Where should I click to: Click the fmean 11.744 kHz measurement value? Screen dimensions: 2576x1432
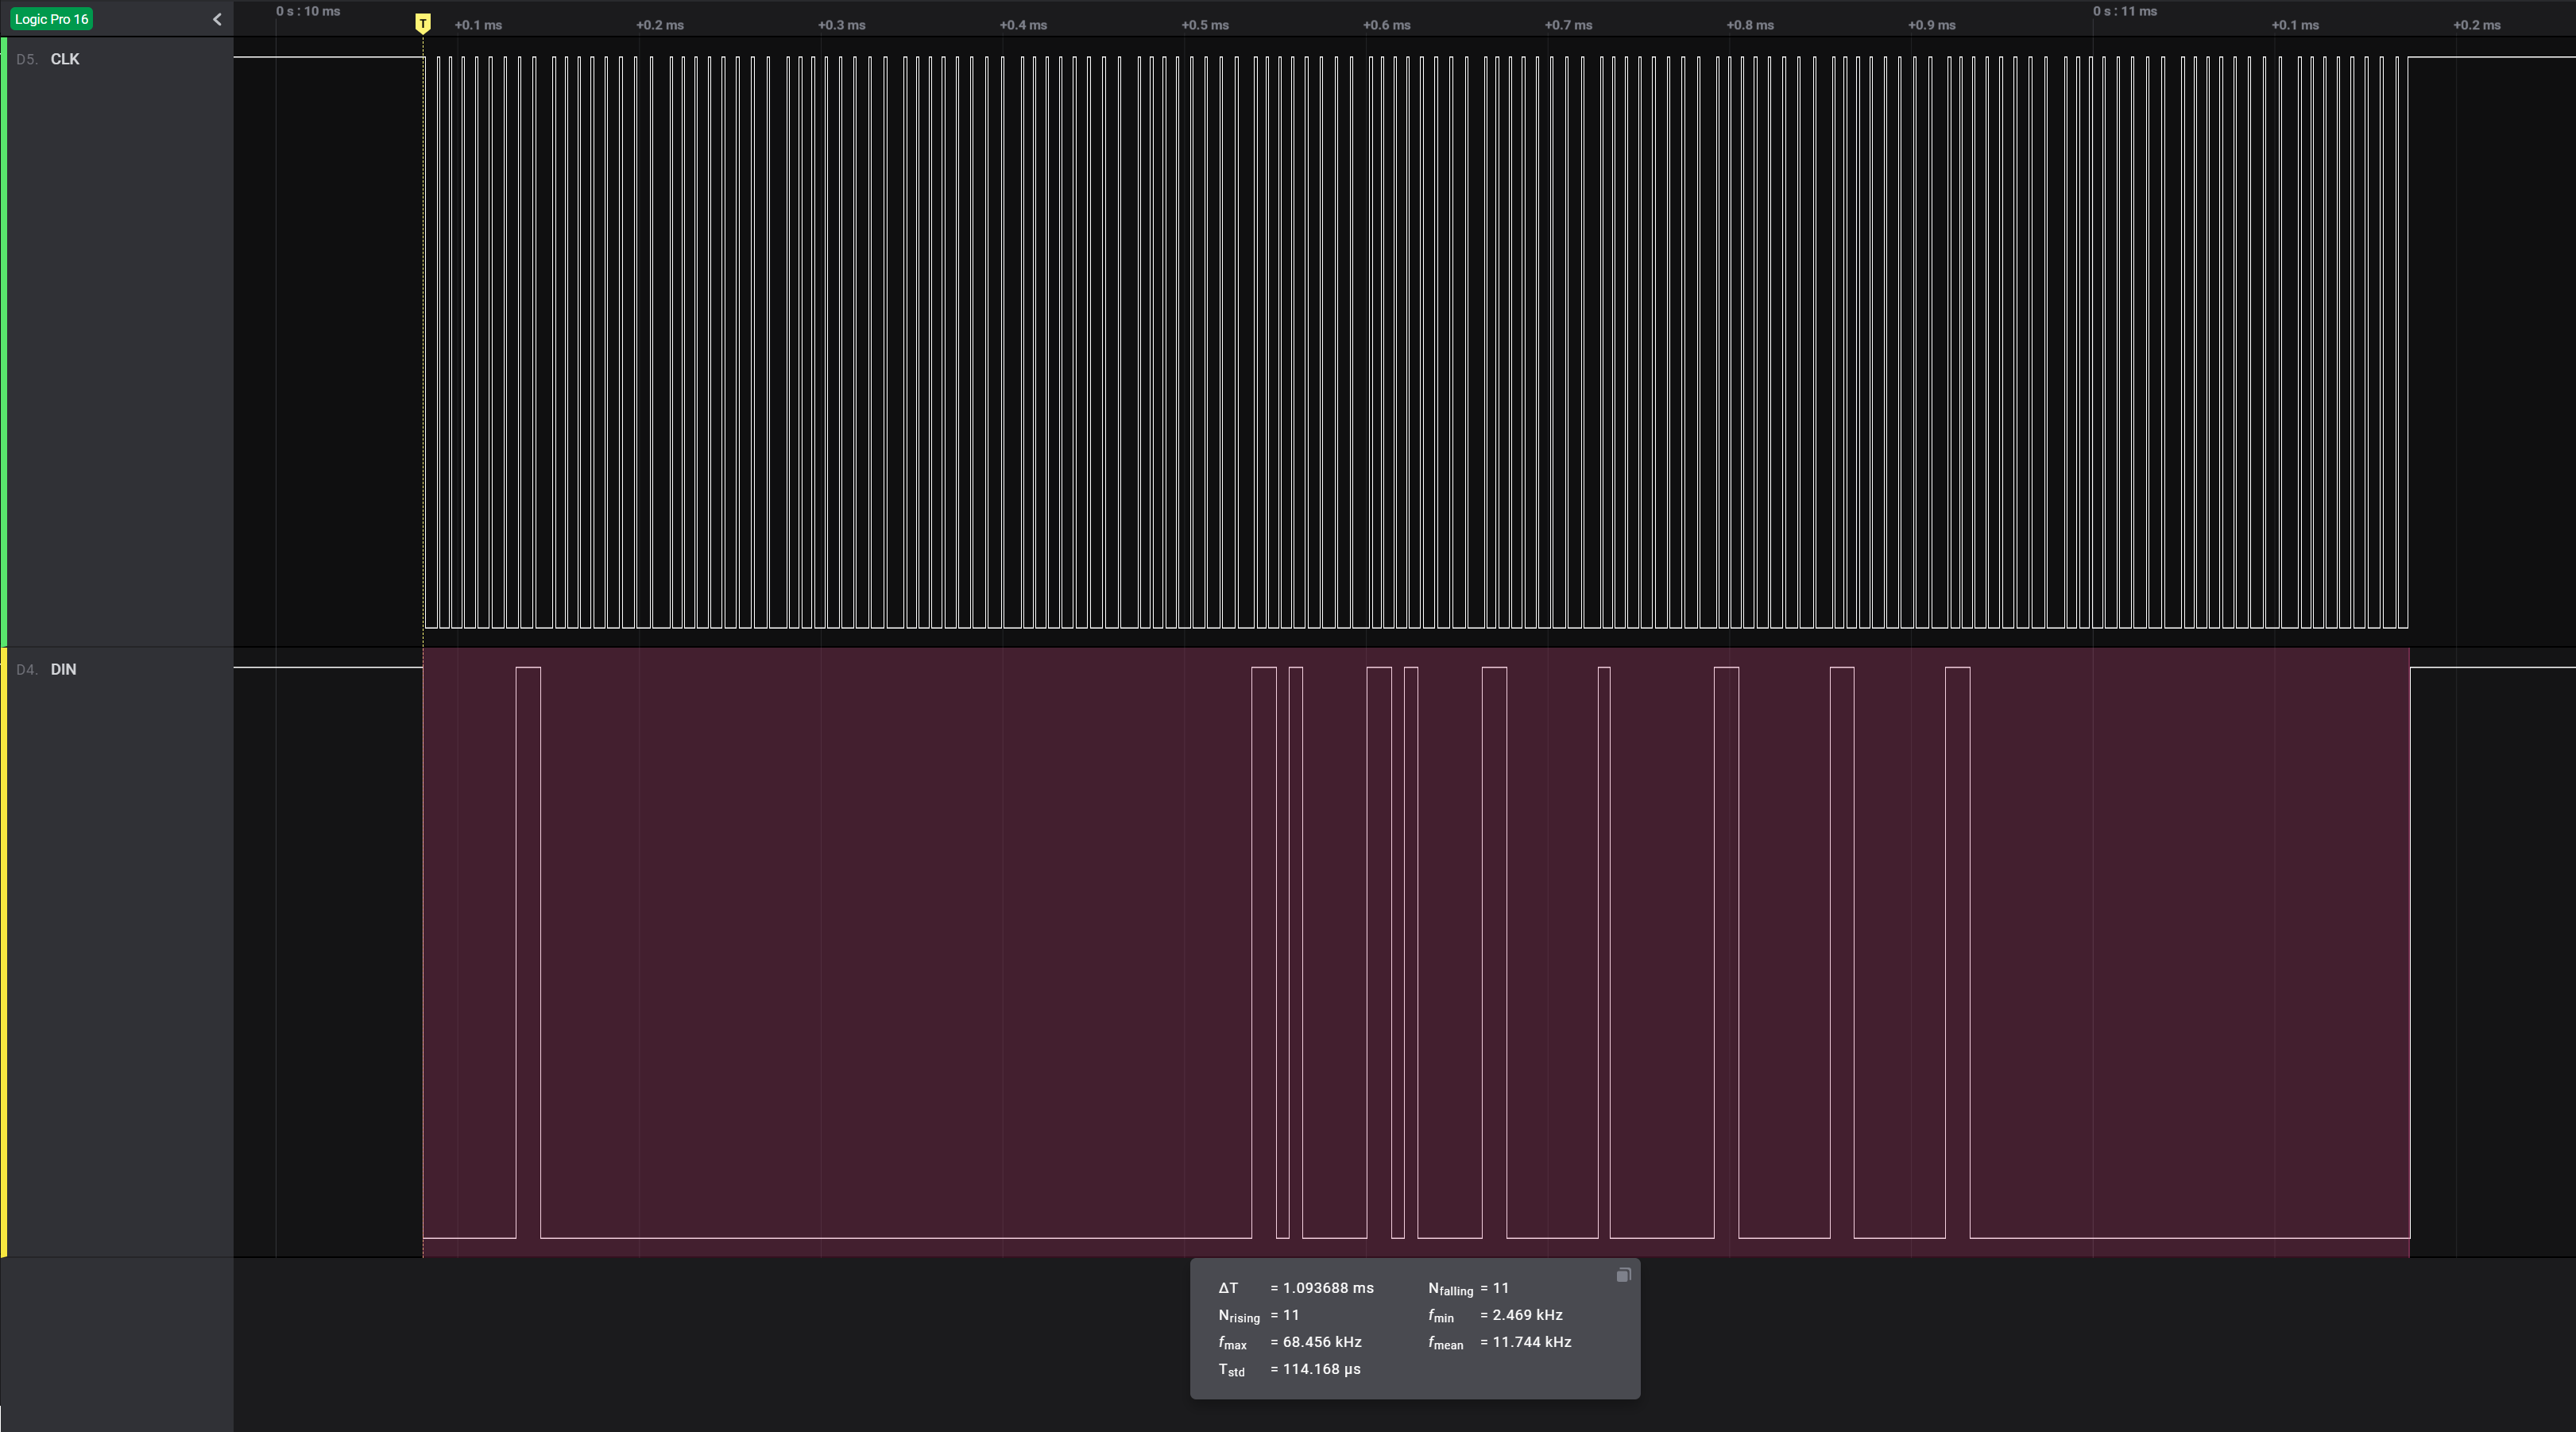click(x=1531, y=1342)
